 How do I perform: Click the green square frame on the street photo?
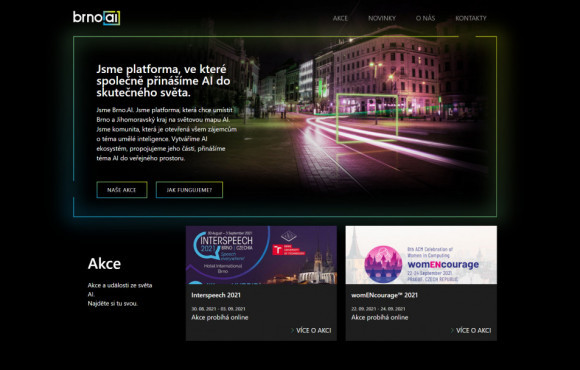pos(367,118)
